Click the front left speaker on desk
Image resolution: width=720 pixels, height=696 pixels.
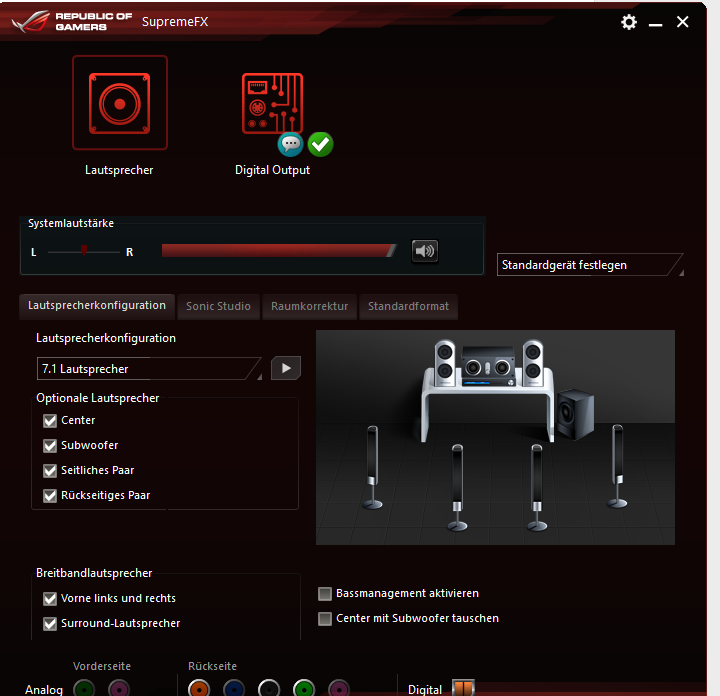pyautogui.click(x=444, y=363)
